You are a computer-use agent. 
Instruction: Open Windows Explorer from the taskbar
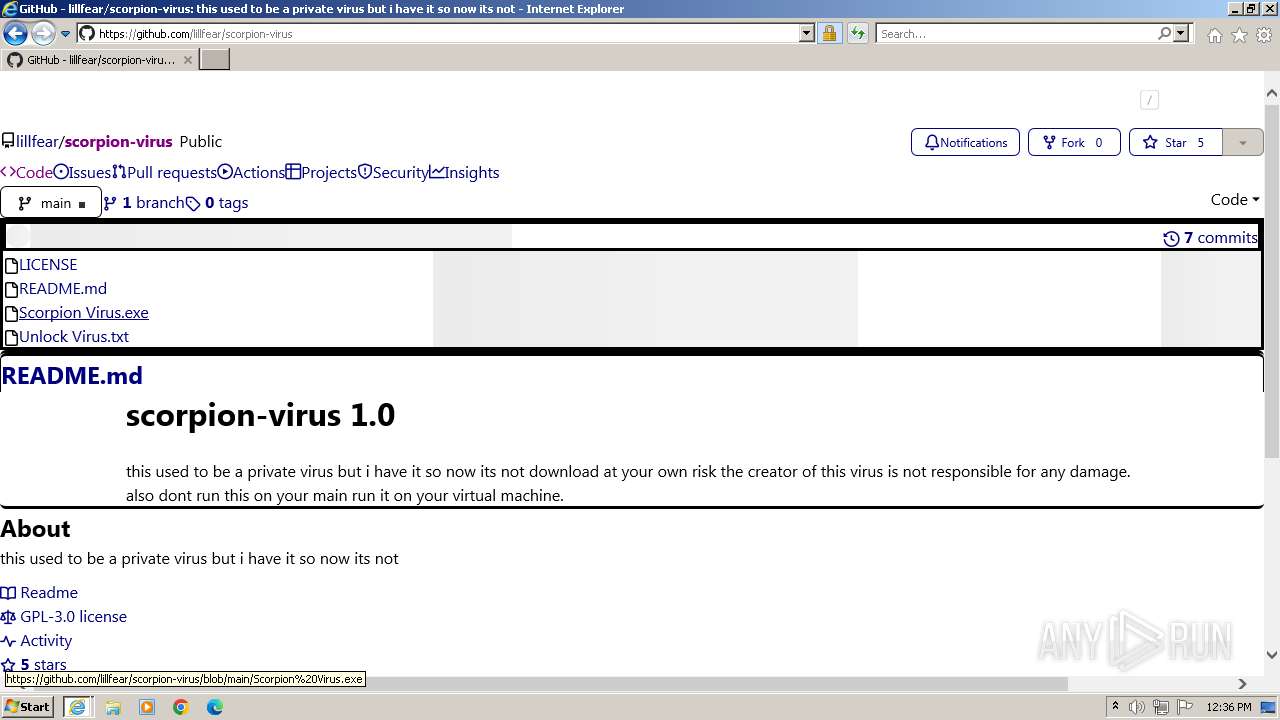tap(113, 707)
